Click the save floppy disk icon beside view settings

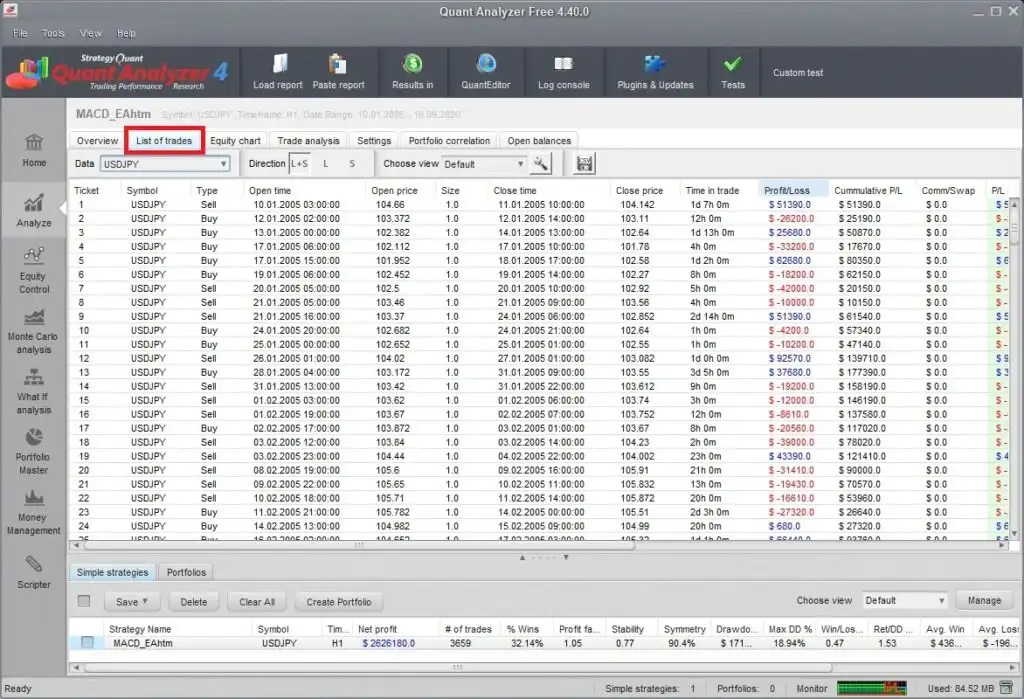coord(586,164)
